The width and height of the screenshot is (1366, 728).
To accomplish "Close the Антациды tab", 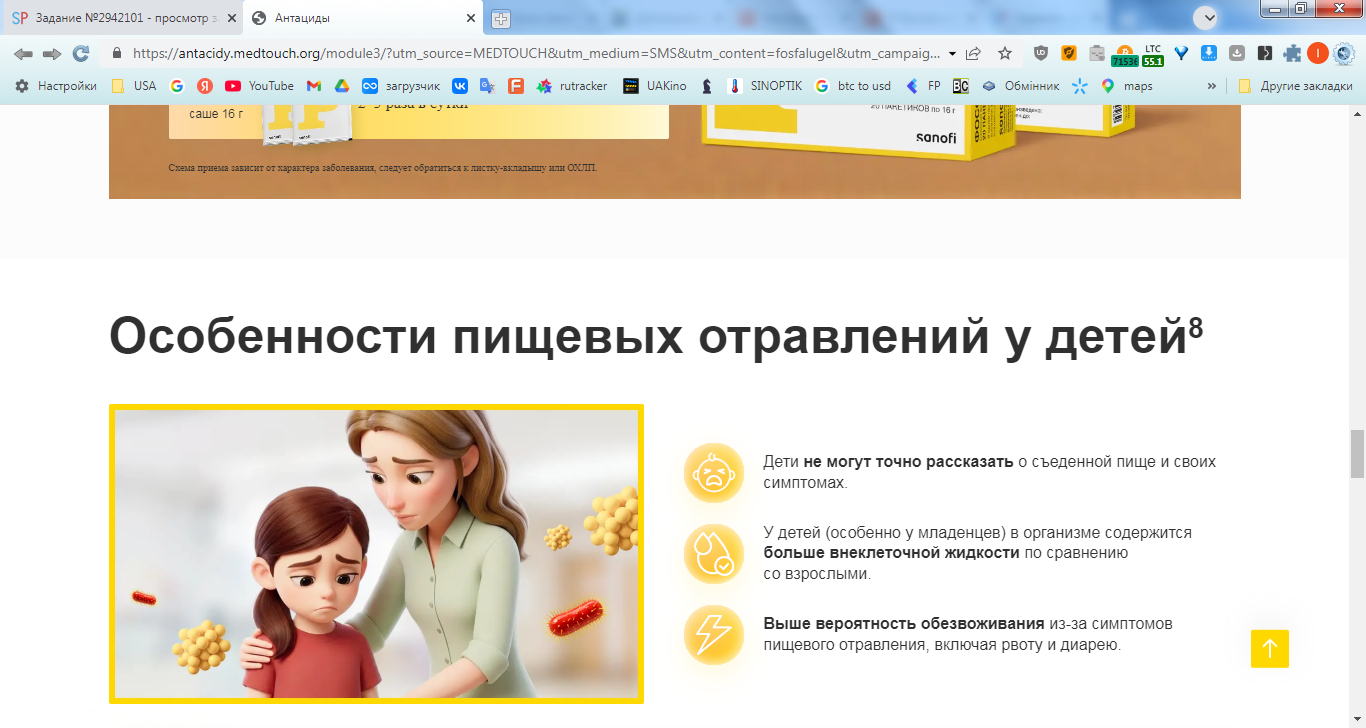I will pyautogui.click(x=471, y=18).
